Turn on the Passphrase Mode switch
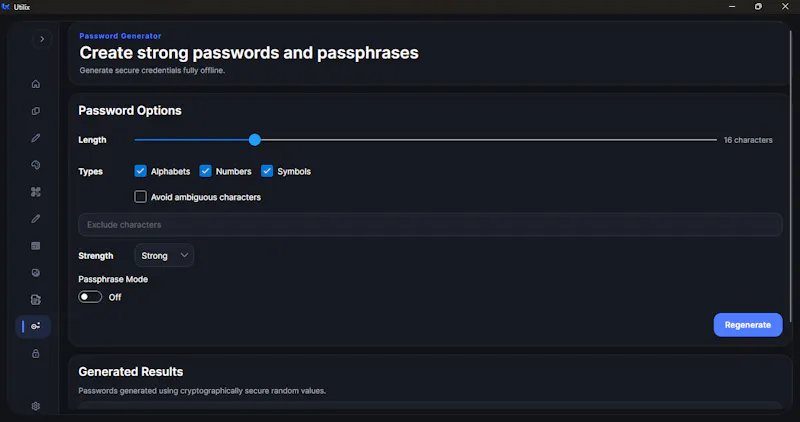800x422 pixels. point(90,297)
